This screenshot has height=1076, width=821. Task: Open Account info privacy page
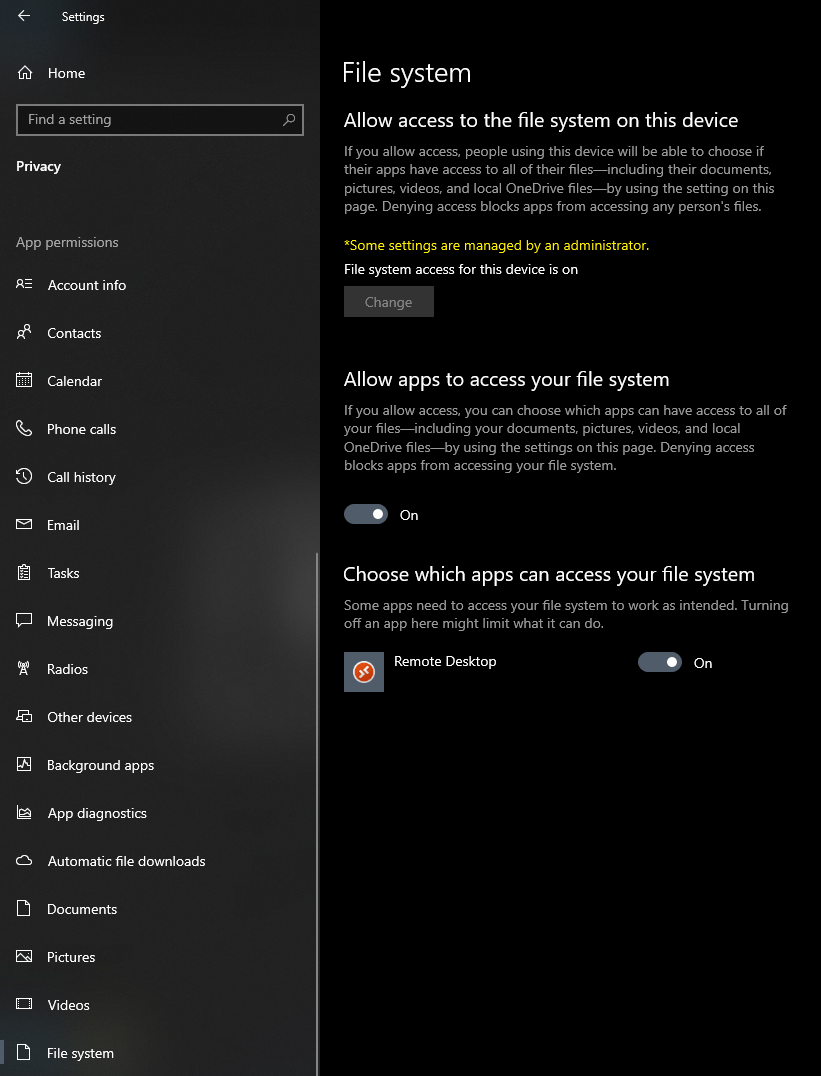click(158, 285)
